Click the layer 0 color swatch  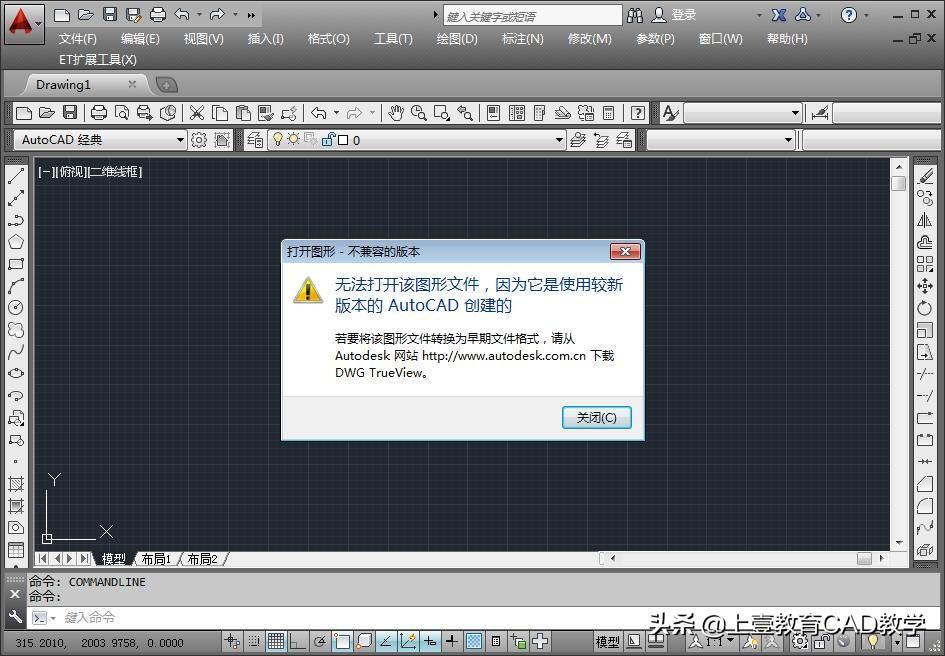[341, 140]
